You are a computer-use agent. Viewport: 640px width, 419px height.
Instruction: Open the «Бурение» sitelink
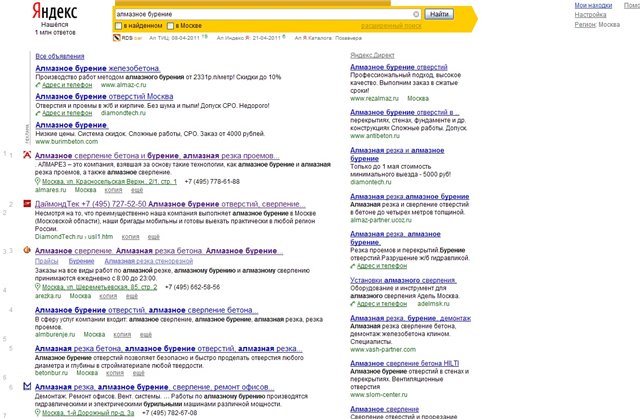(x=81, y=261)
